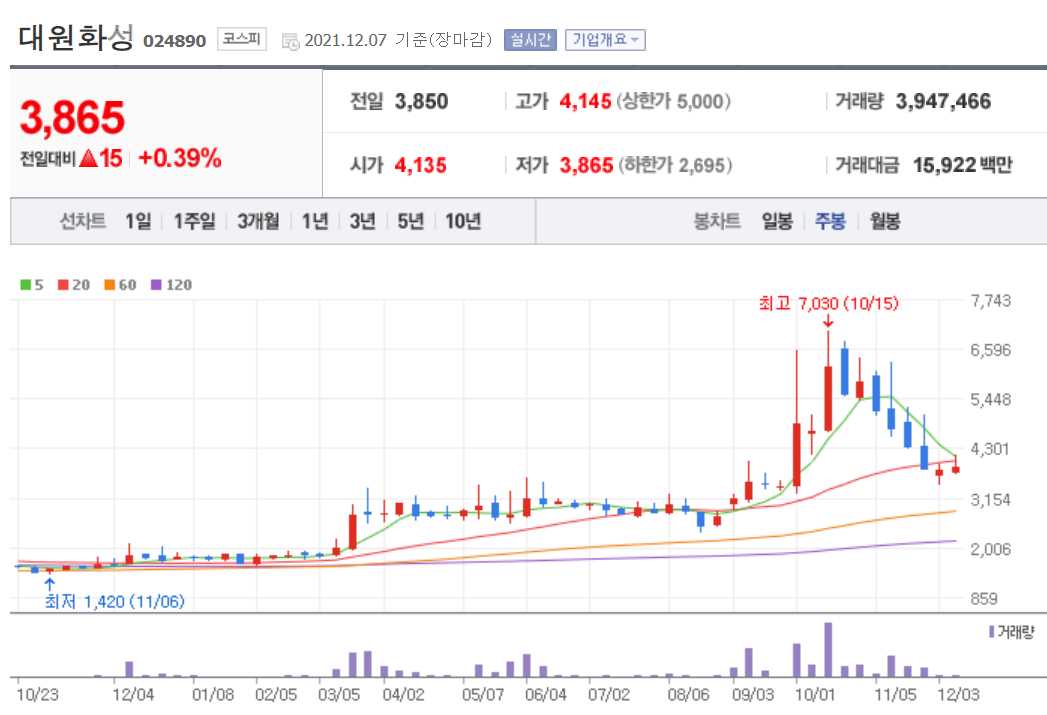Click the 전일 value 3,850
The width and height of the screenshot is (1047, 715).
click(x=421, y=101)
